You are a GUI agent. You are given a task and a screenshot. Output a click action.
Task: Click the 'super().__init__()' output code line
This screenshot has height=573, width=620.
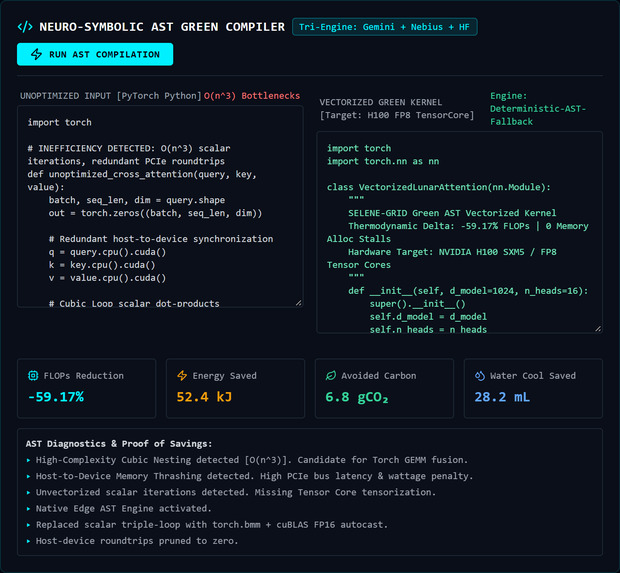[x=418, y=304]
